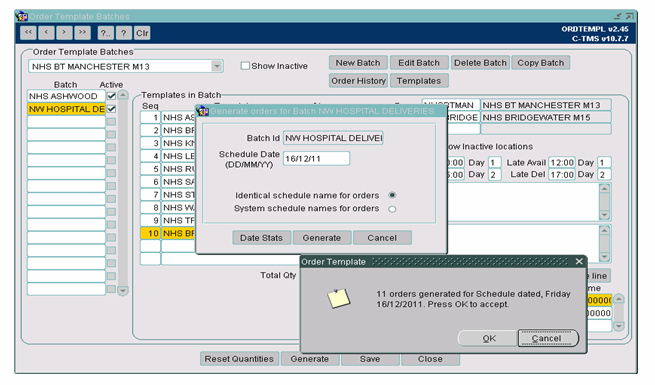The width and height of the screenshot is (655, 385).
Task: Select NHS ASHWOOD batch row
Action: (66, 96)
